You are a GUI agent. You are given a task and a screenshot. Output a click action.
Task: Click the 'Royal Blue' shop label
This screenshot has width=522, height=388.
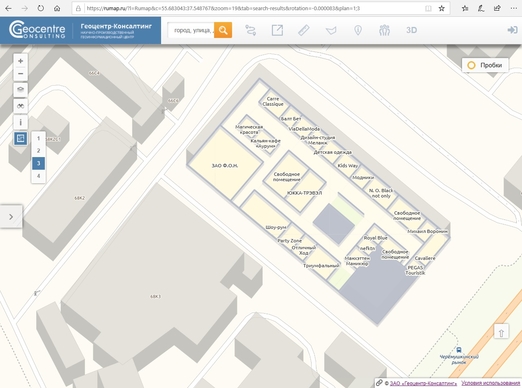376,238
